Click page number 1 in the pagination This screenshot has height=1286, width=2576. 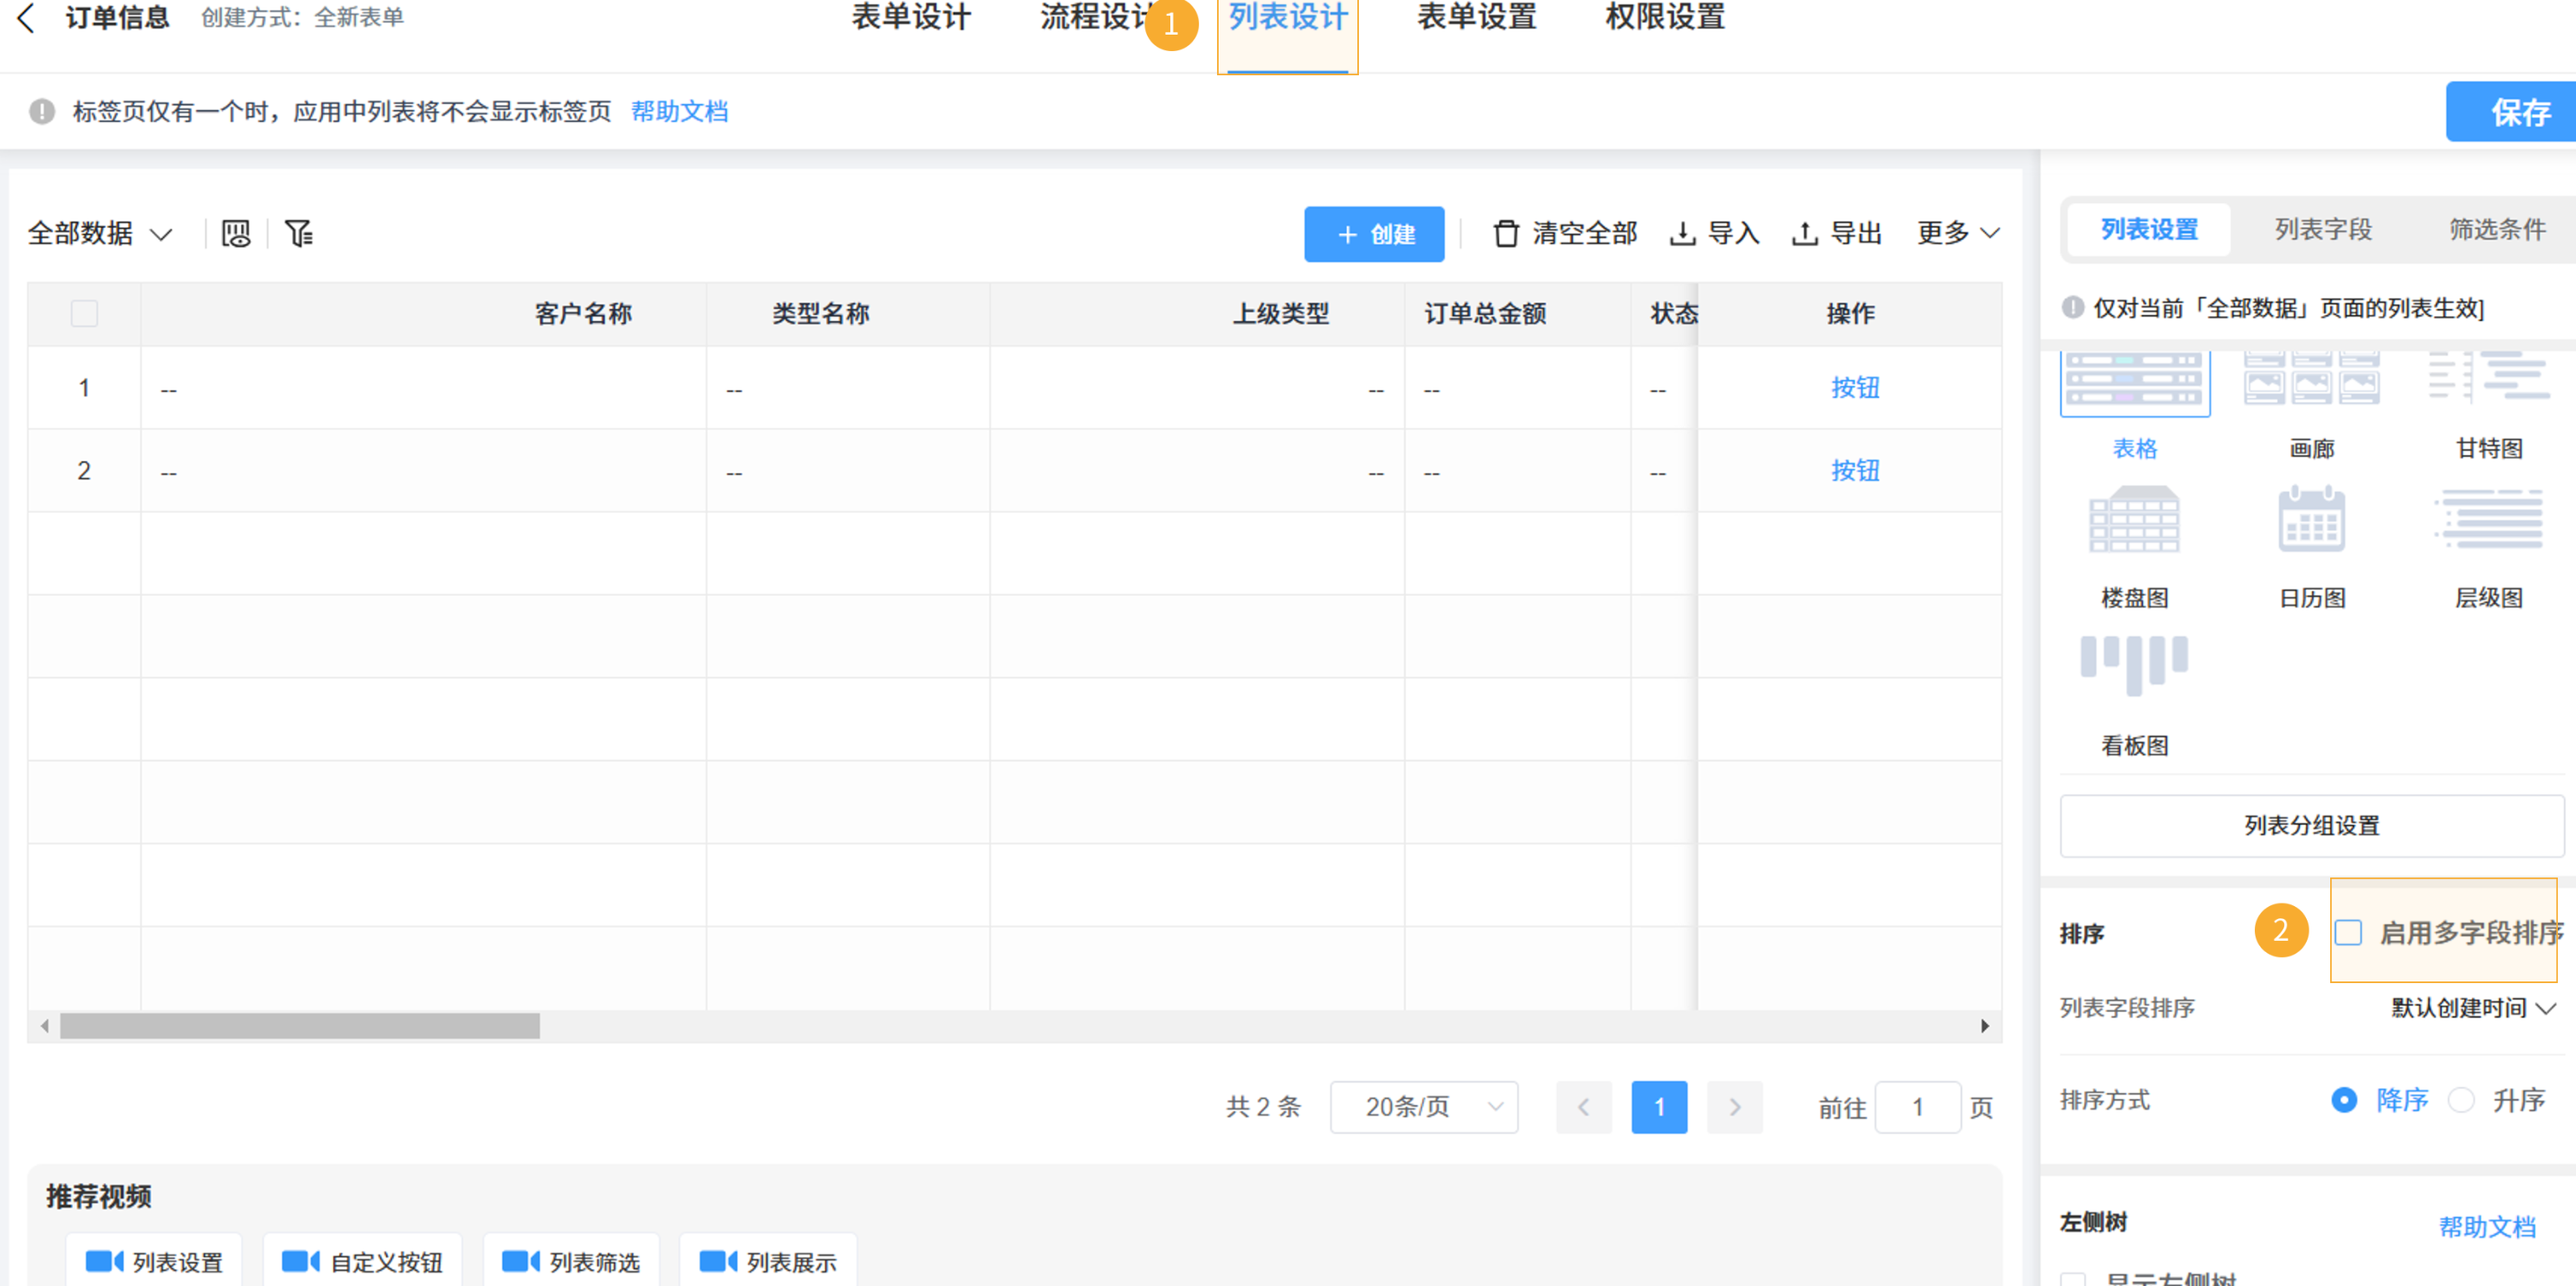1659,1107
